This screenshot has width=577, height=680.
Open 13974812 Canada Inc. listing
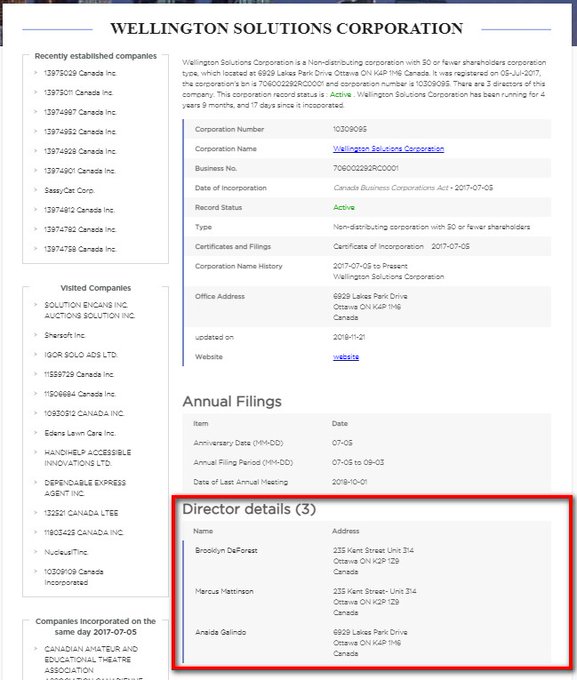coord(79,210)
